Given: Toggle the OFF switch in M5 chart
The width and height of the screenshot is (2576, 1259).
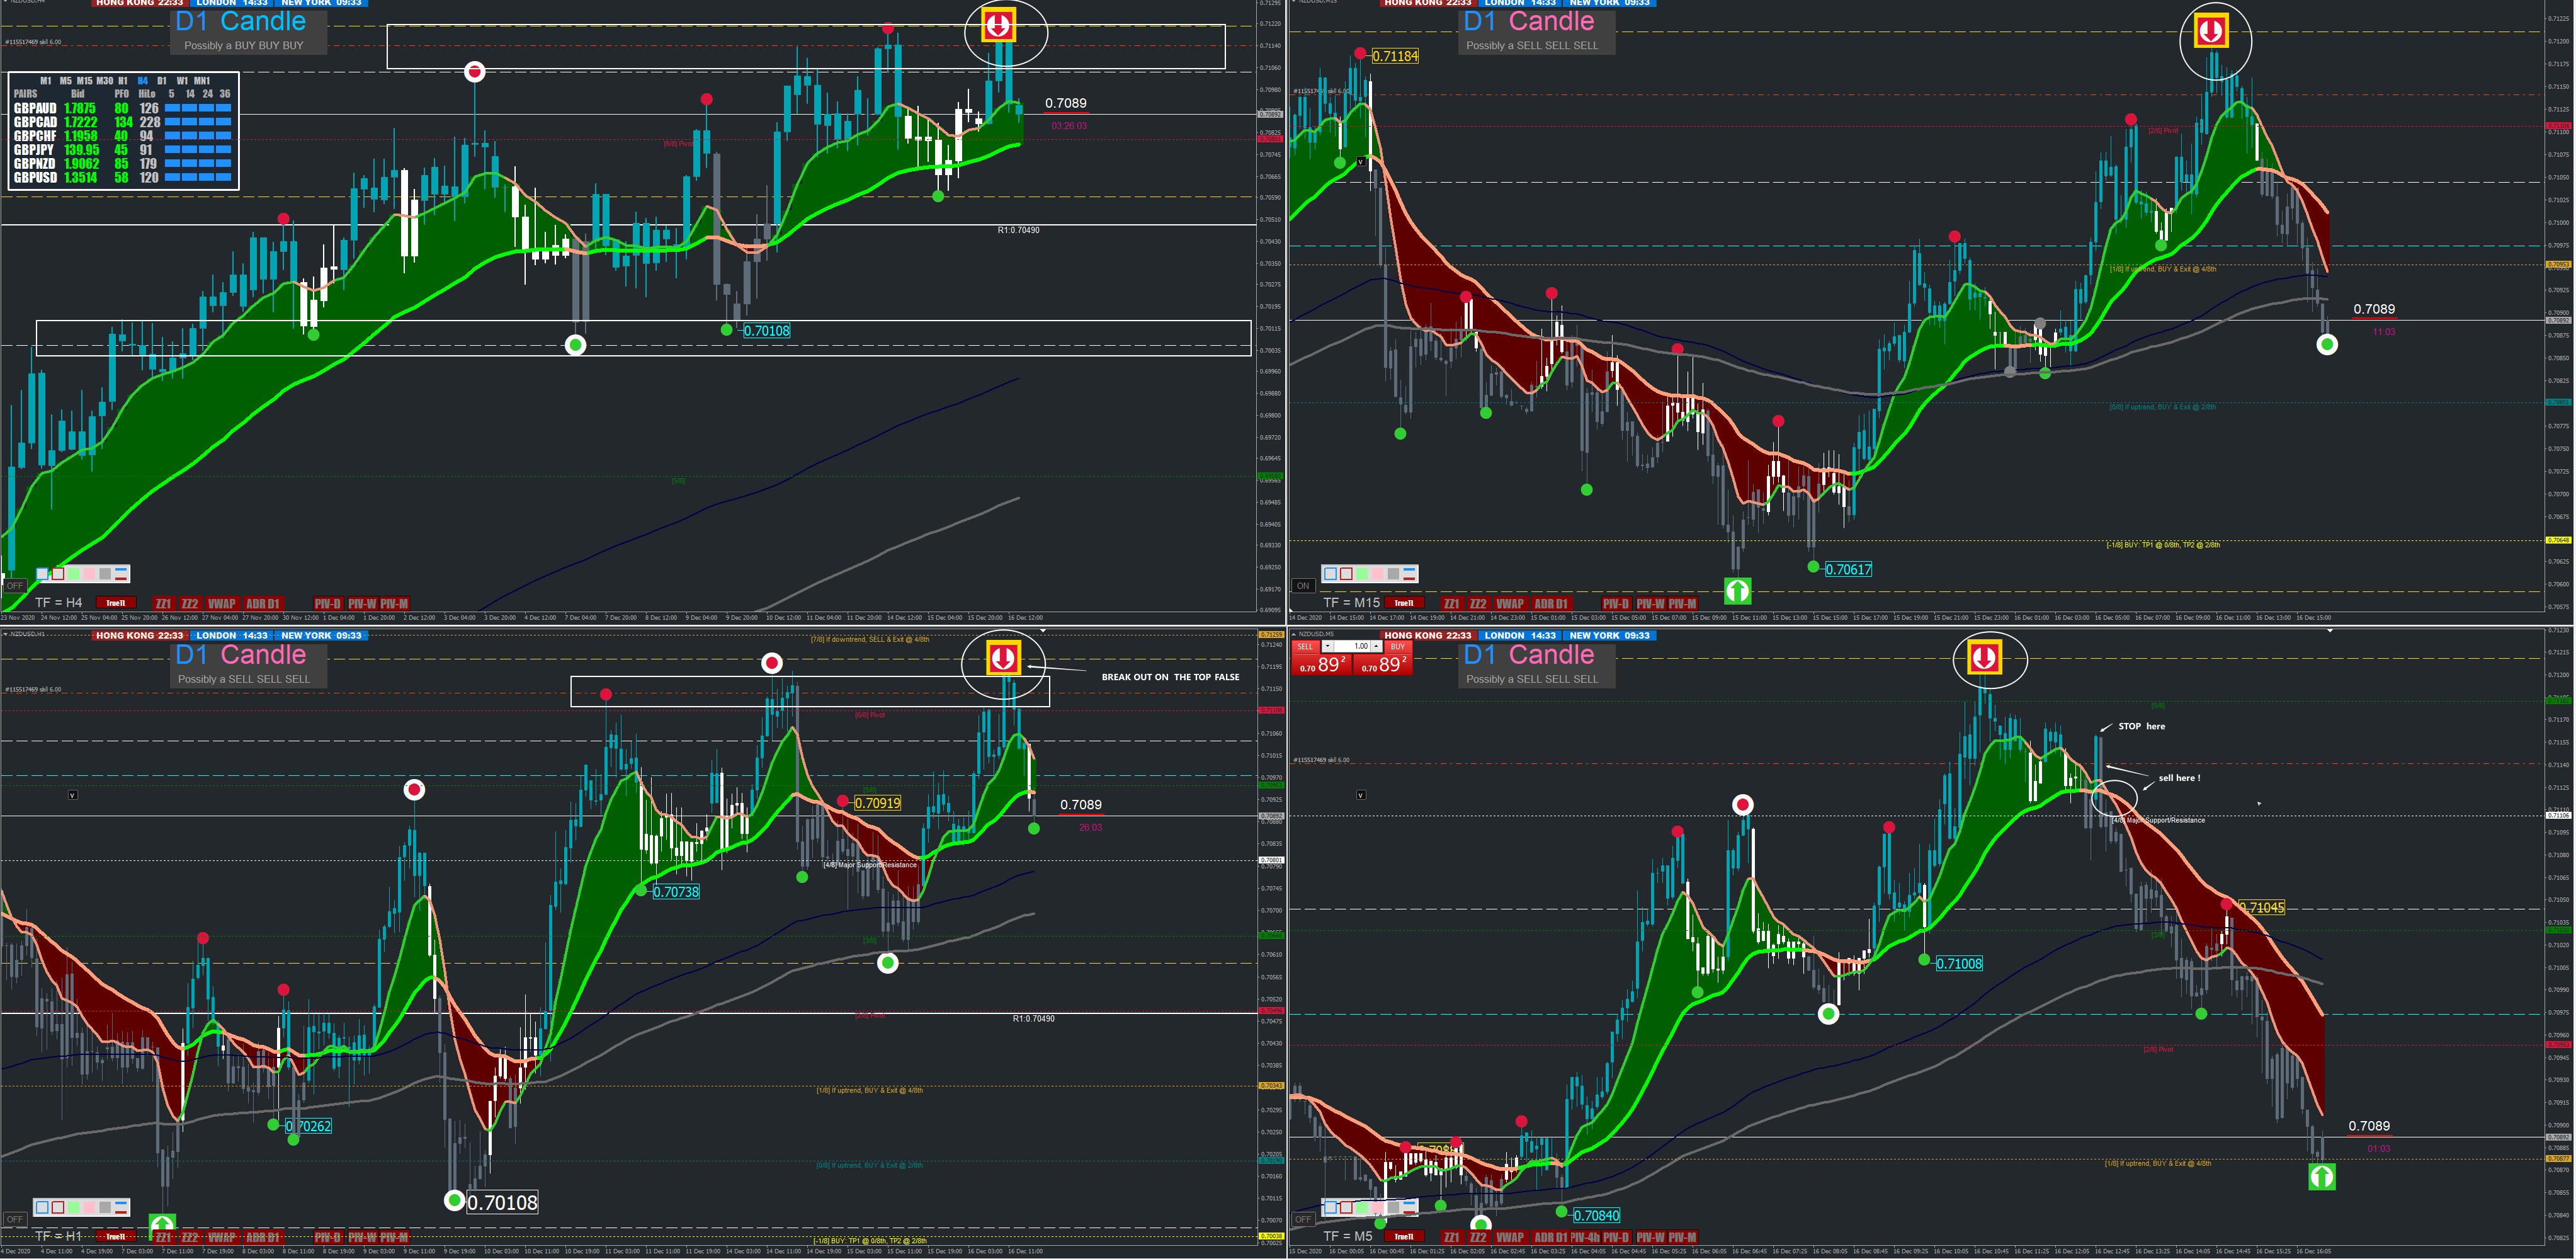Looking at the screenshot, I should coord(1303,1219).
